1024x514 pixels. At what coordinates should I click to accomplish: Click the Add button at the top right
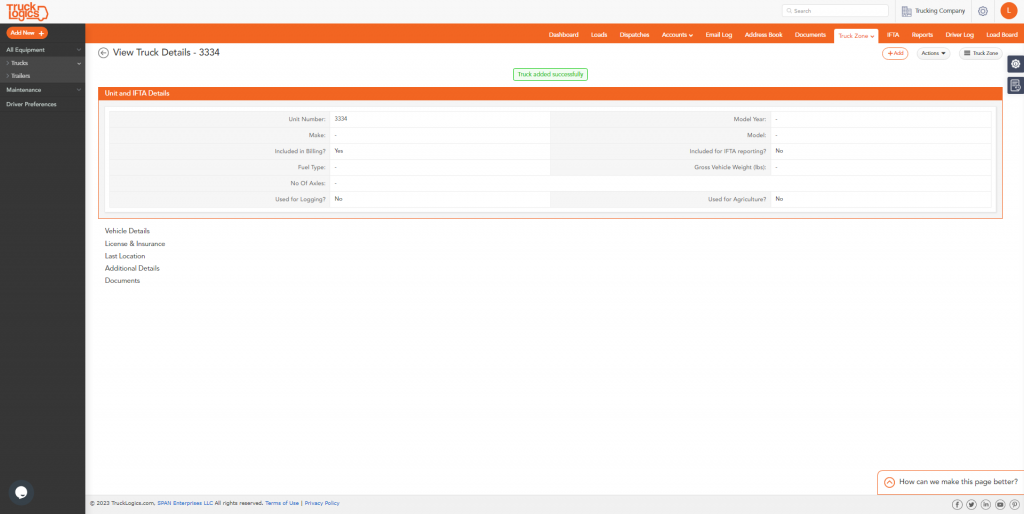click(895, 54)
